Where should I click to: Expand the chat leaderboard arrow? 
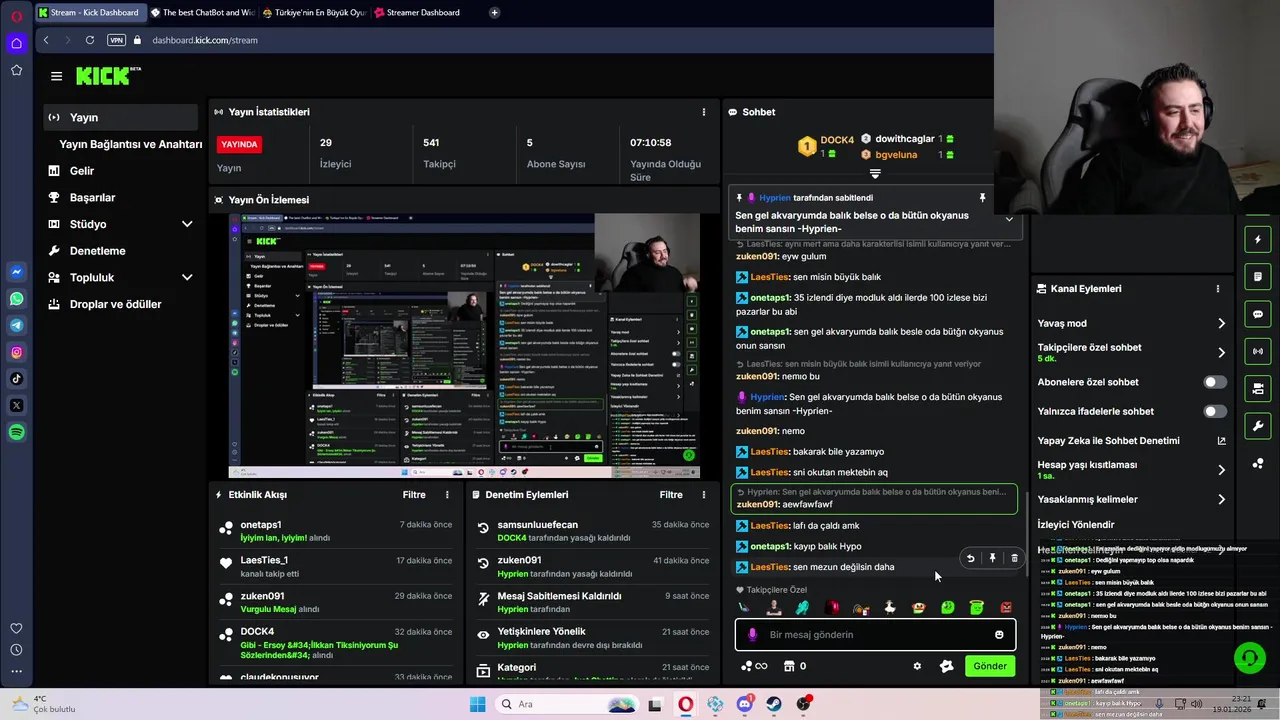pos(875,174)
